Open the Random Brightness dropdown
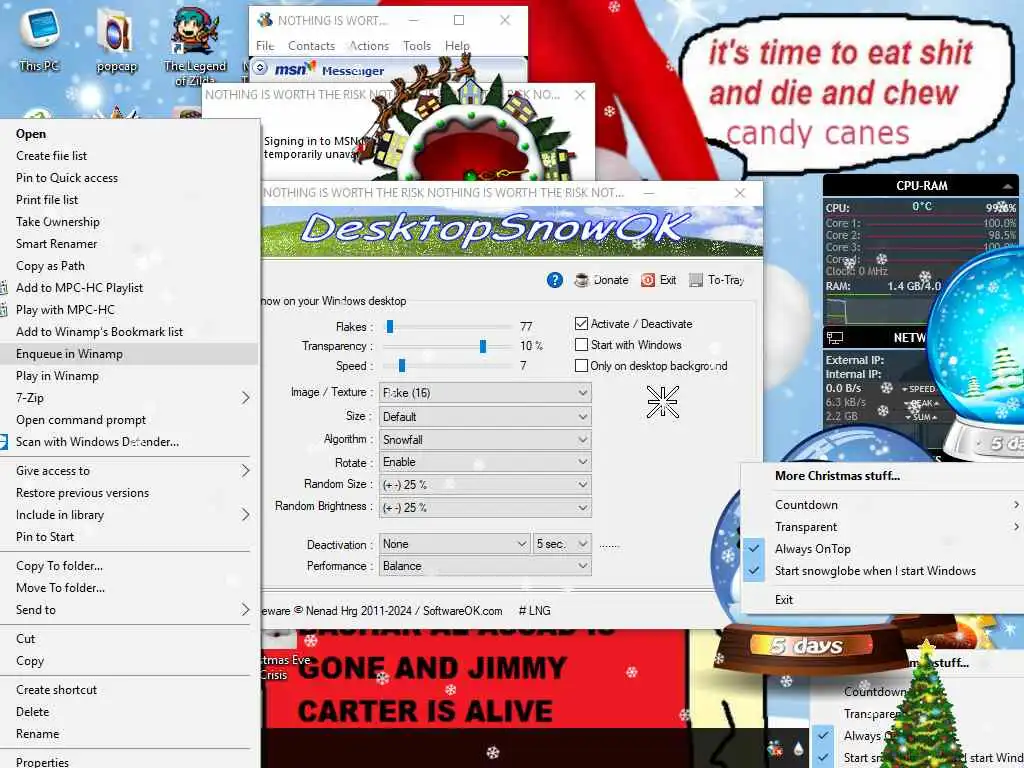 (x=485, y=507)
